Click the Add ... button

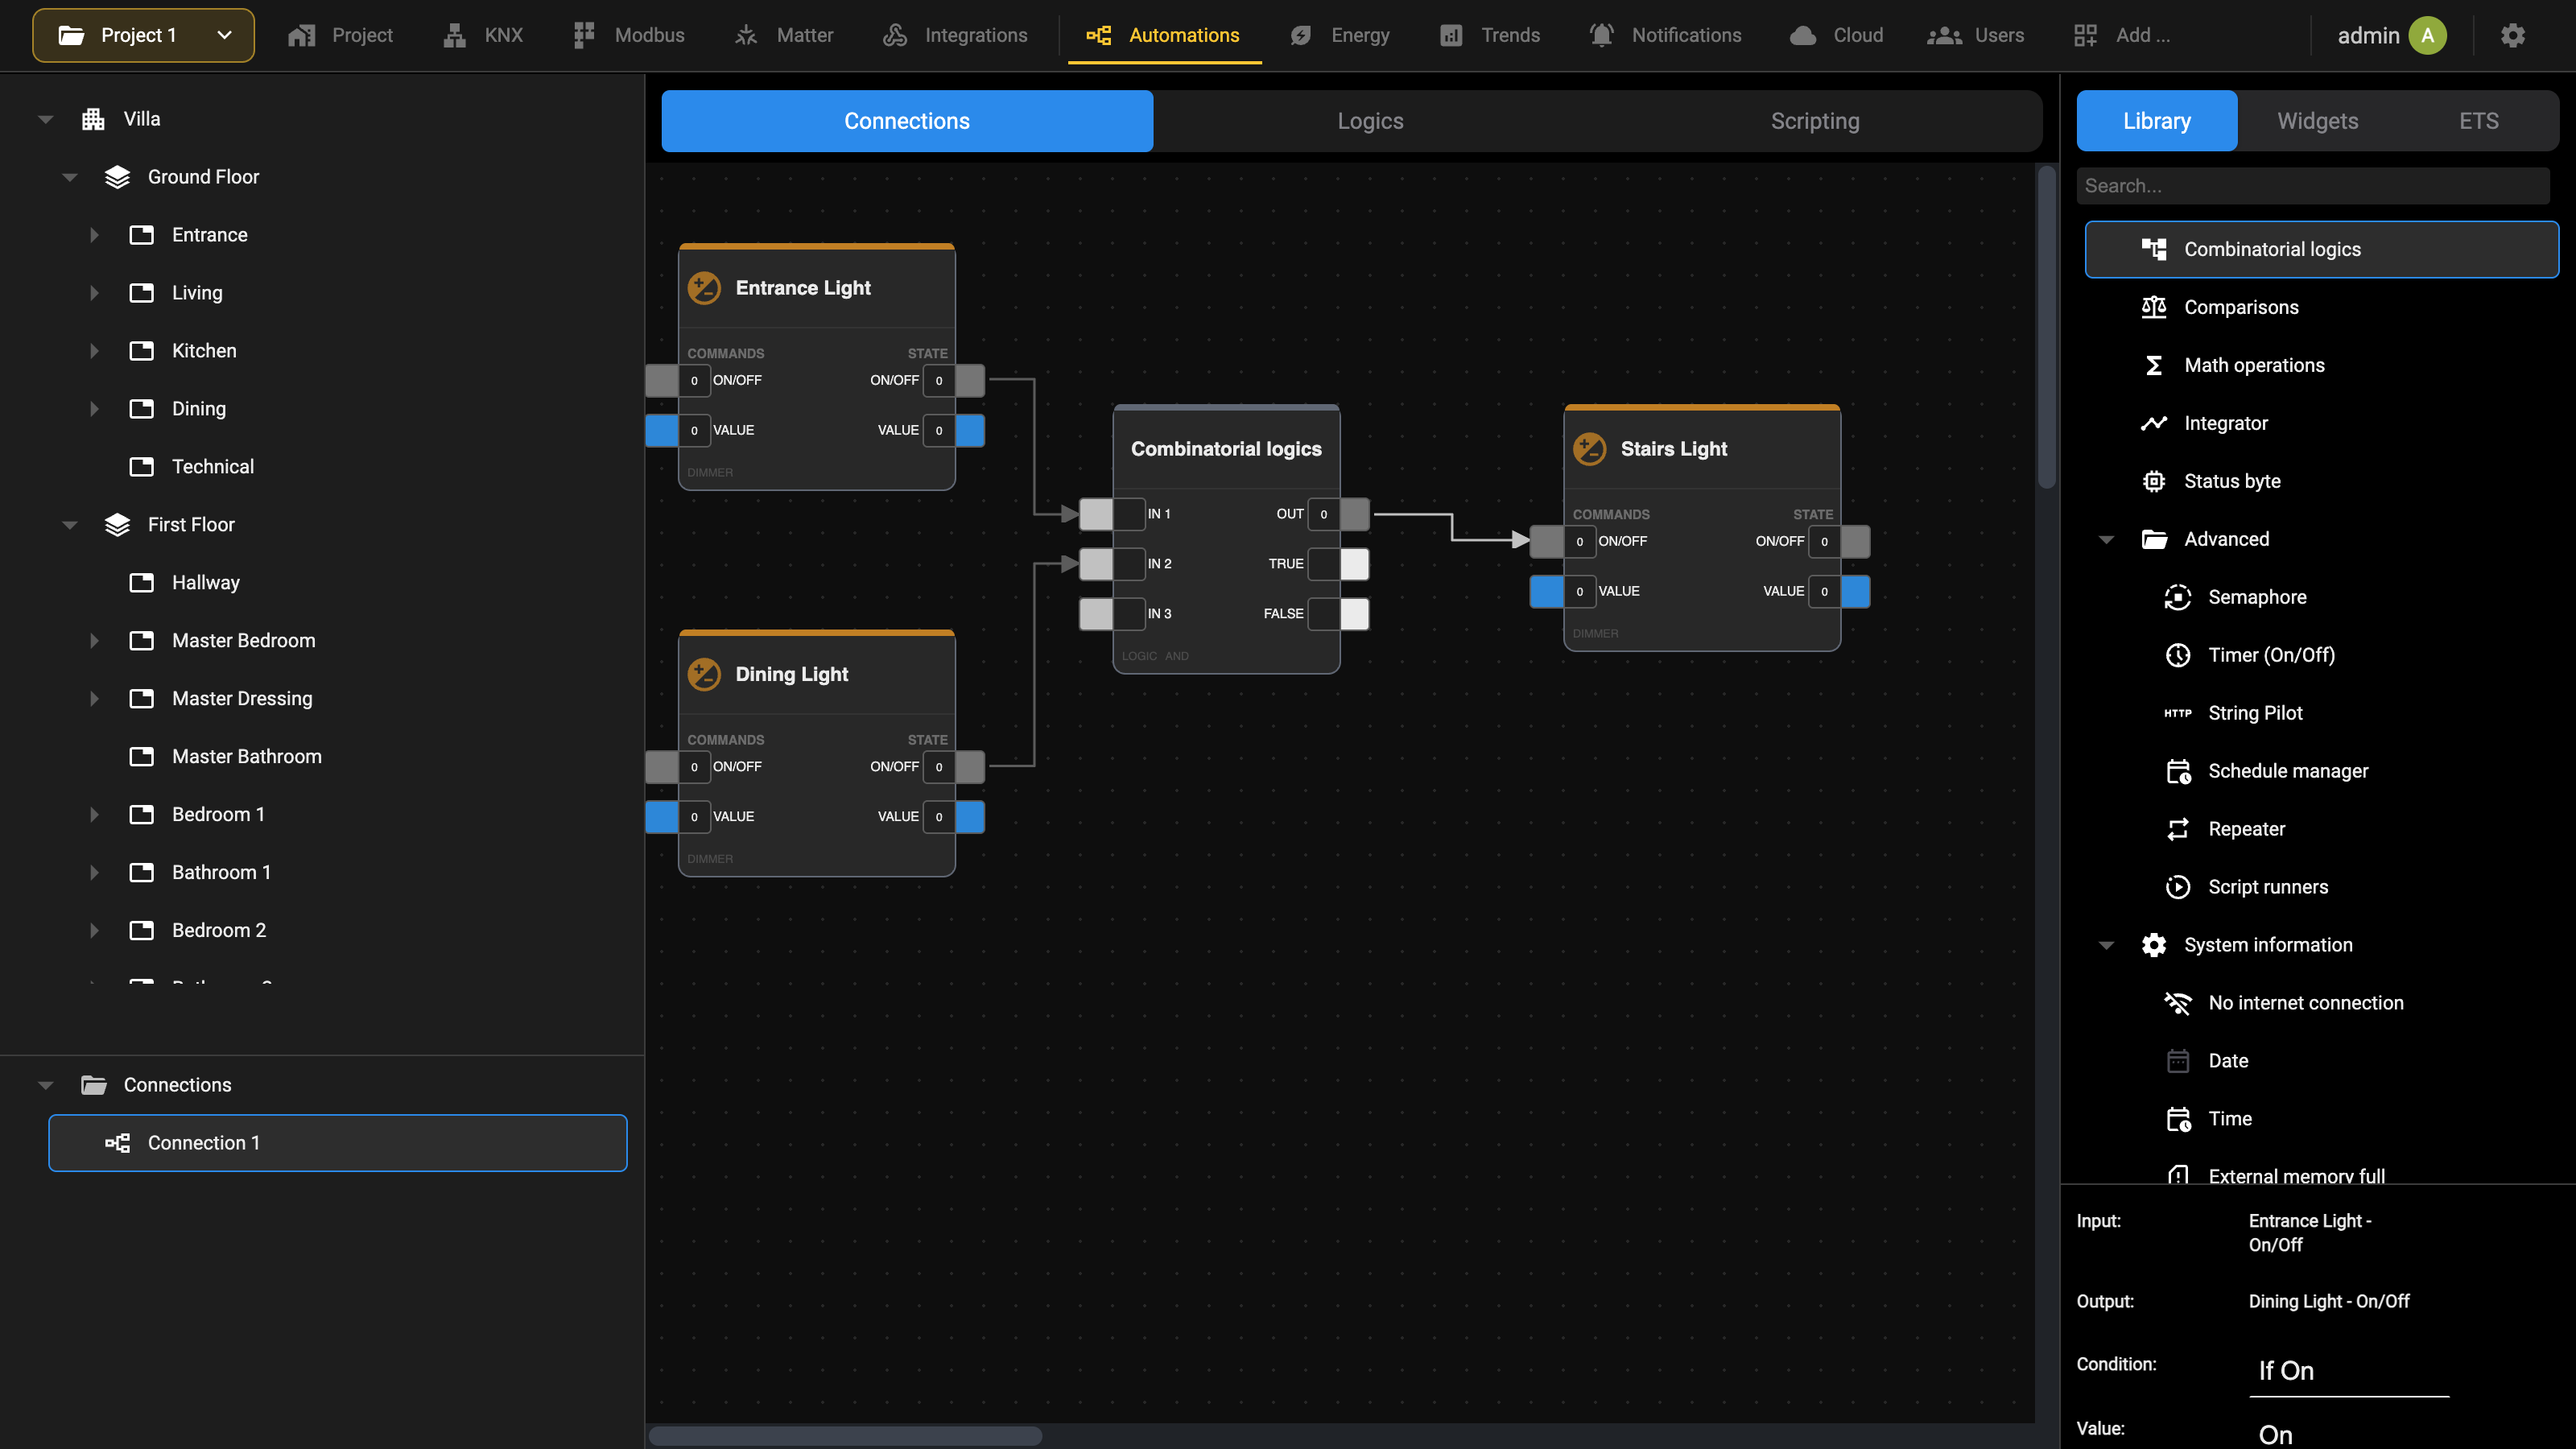click(2121, 35)
